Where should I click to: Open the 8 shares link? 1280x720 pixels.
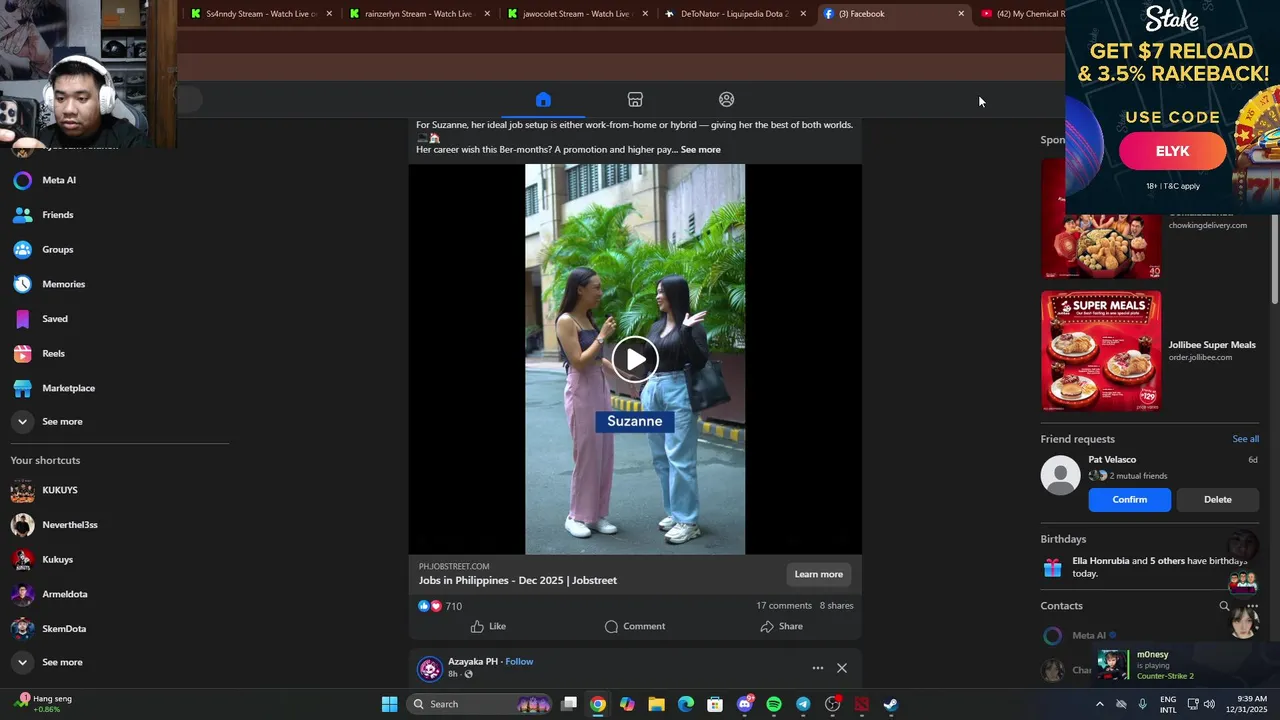pyautogui.click(x=837, y=606)
